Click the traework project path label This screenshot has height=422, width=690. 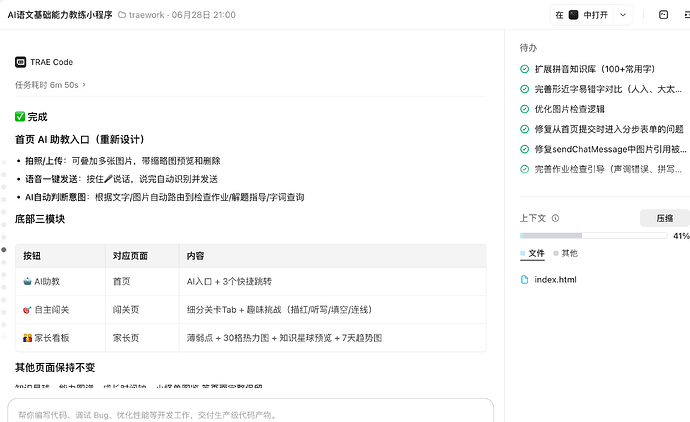pos(147,15)
